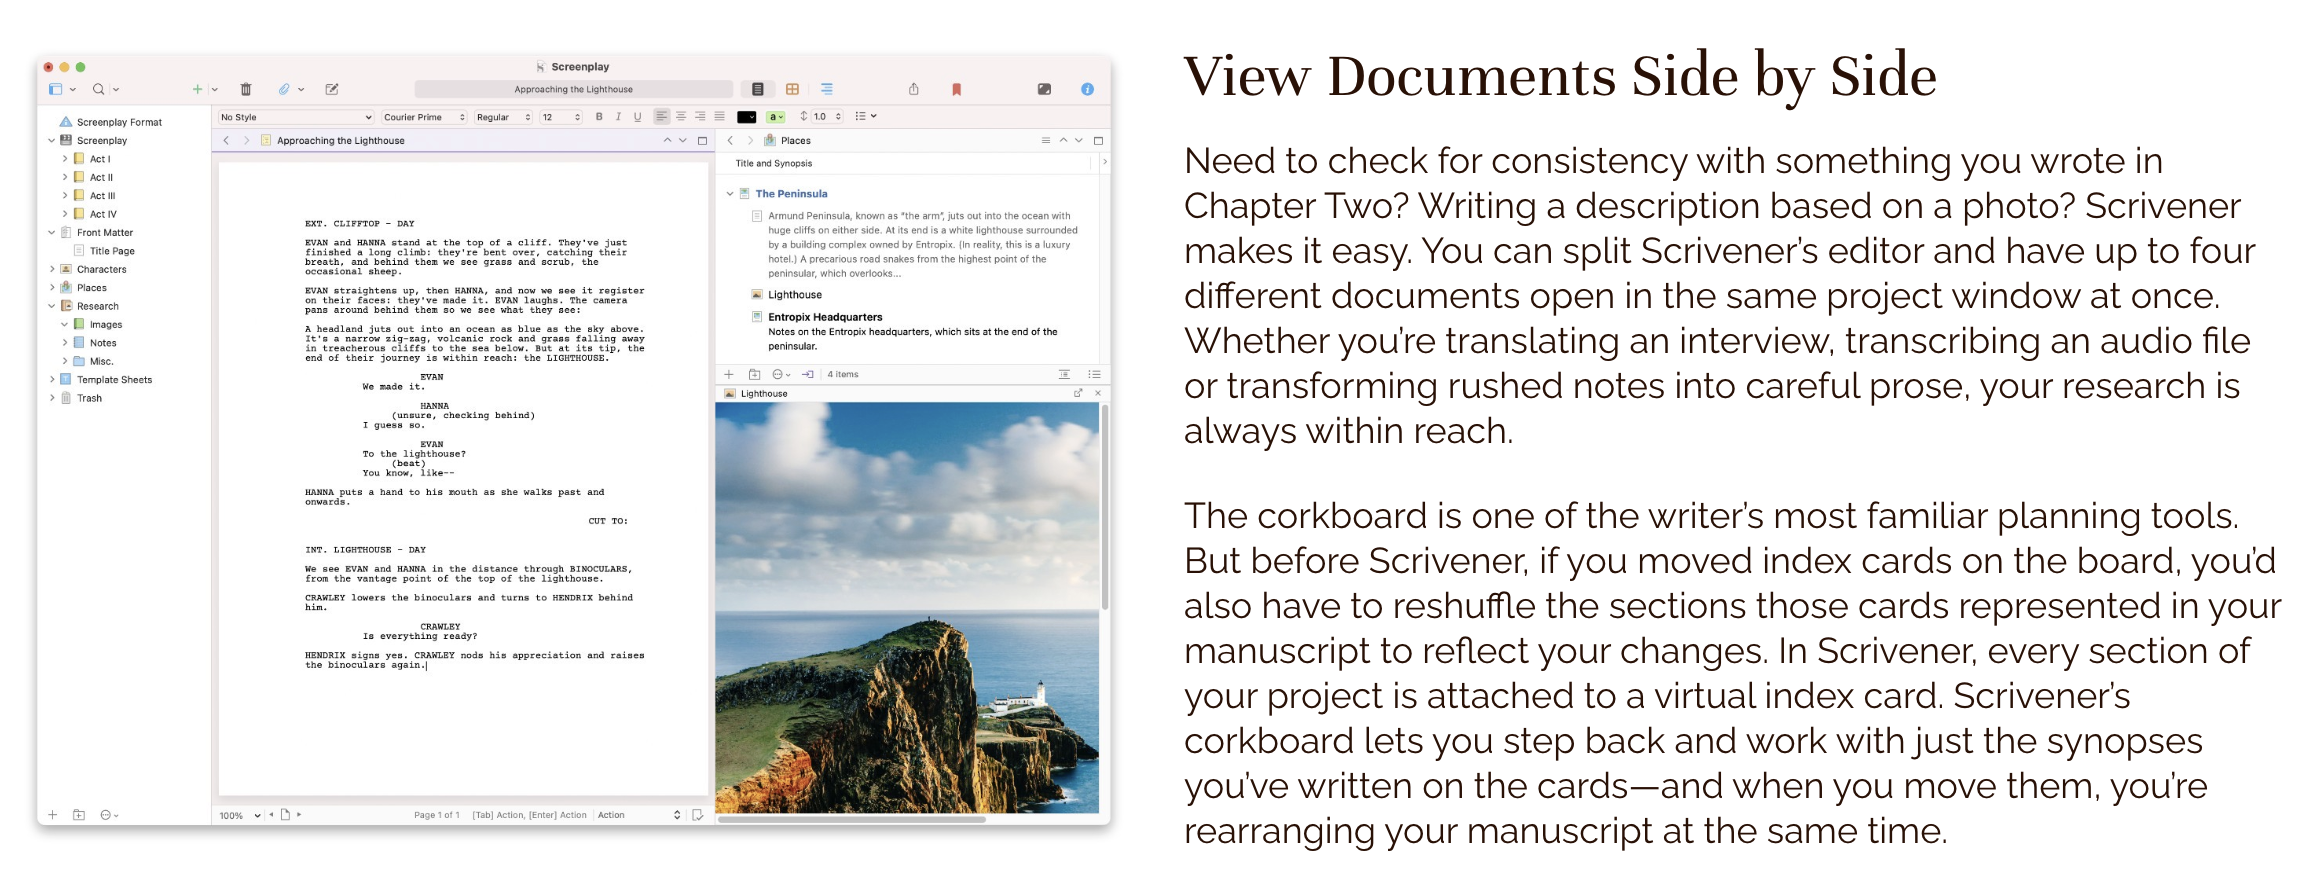Click the Share/compile icon in toolbar
Screen dimensions: 2320x892
pyautogui.click(x=914, y=89)
